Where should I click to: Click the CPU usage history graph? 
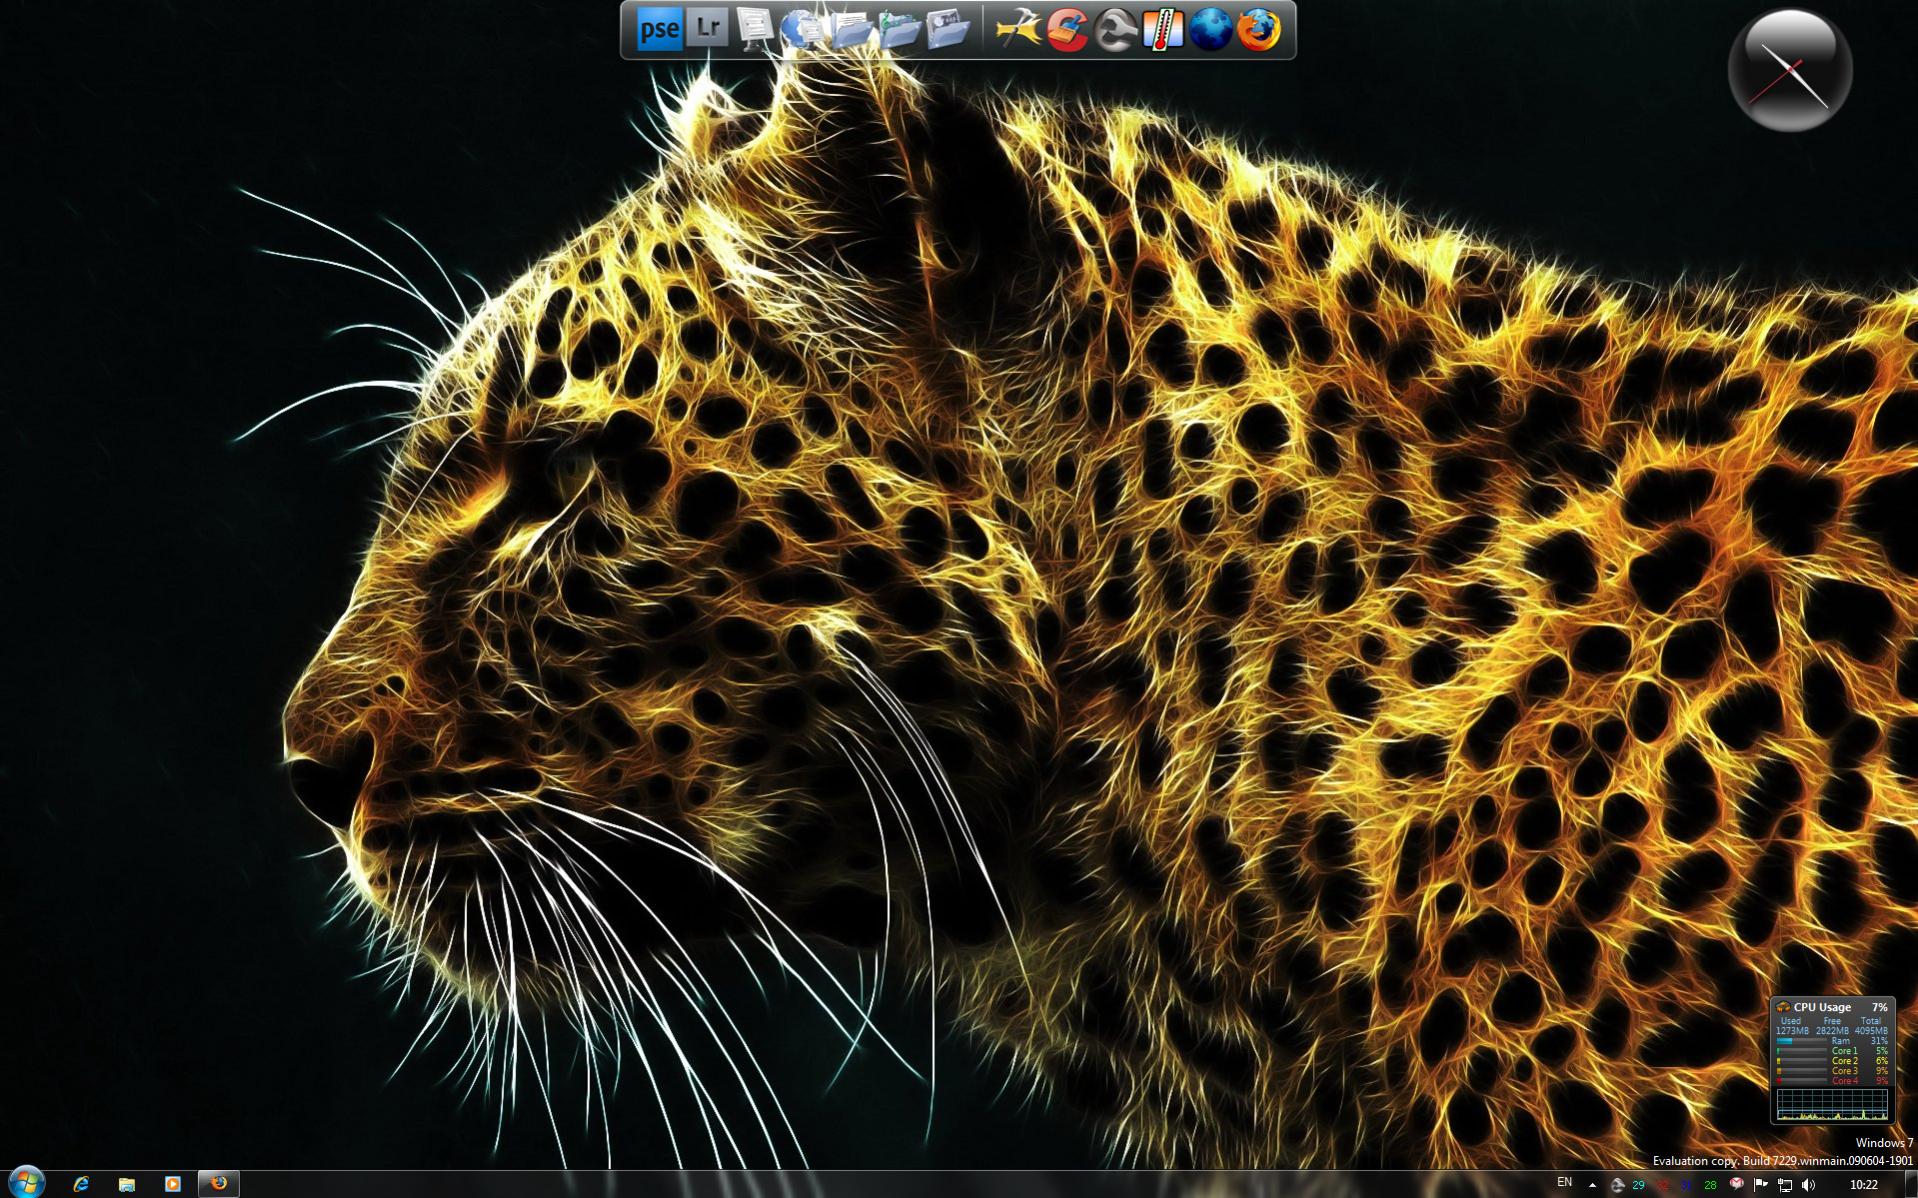point(1832,1104)
